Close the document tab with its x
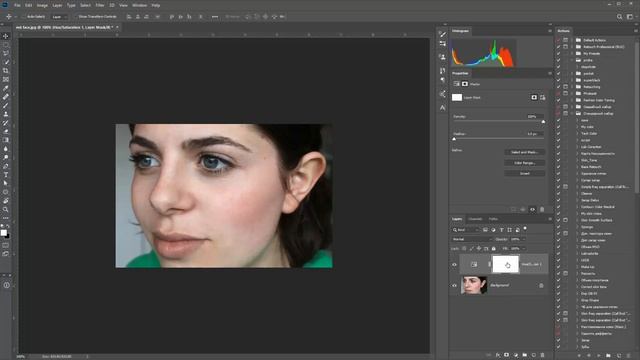 point(117,27)
